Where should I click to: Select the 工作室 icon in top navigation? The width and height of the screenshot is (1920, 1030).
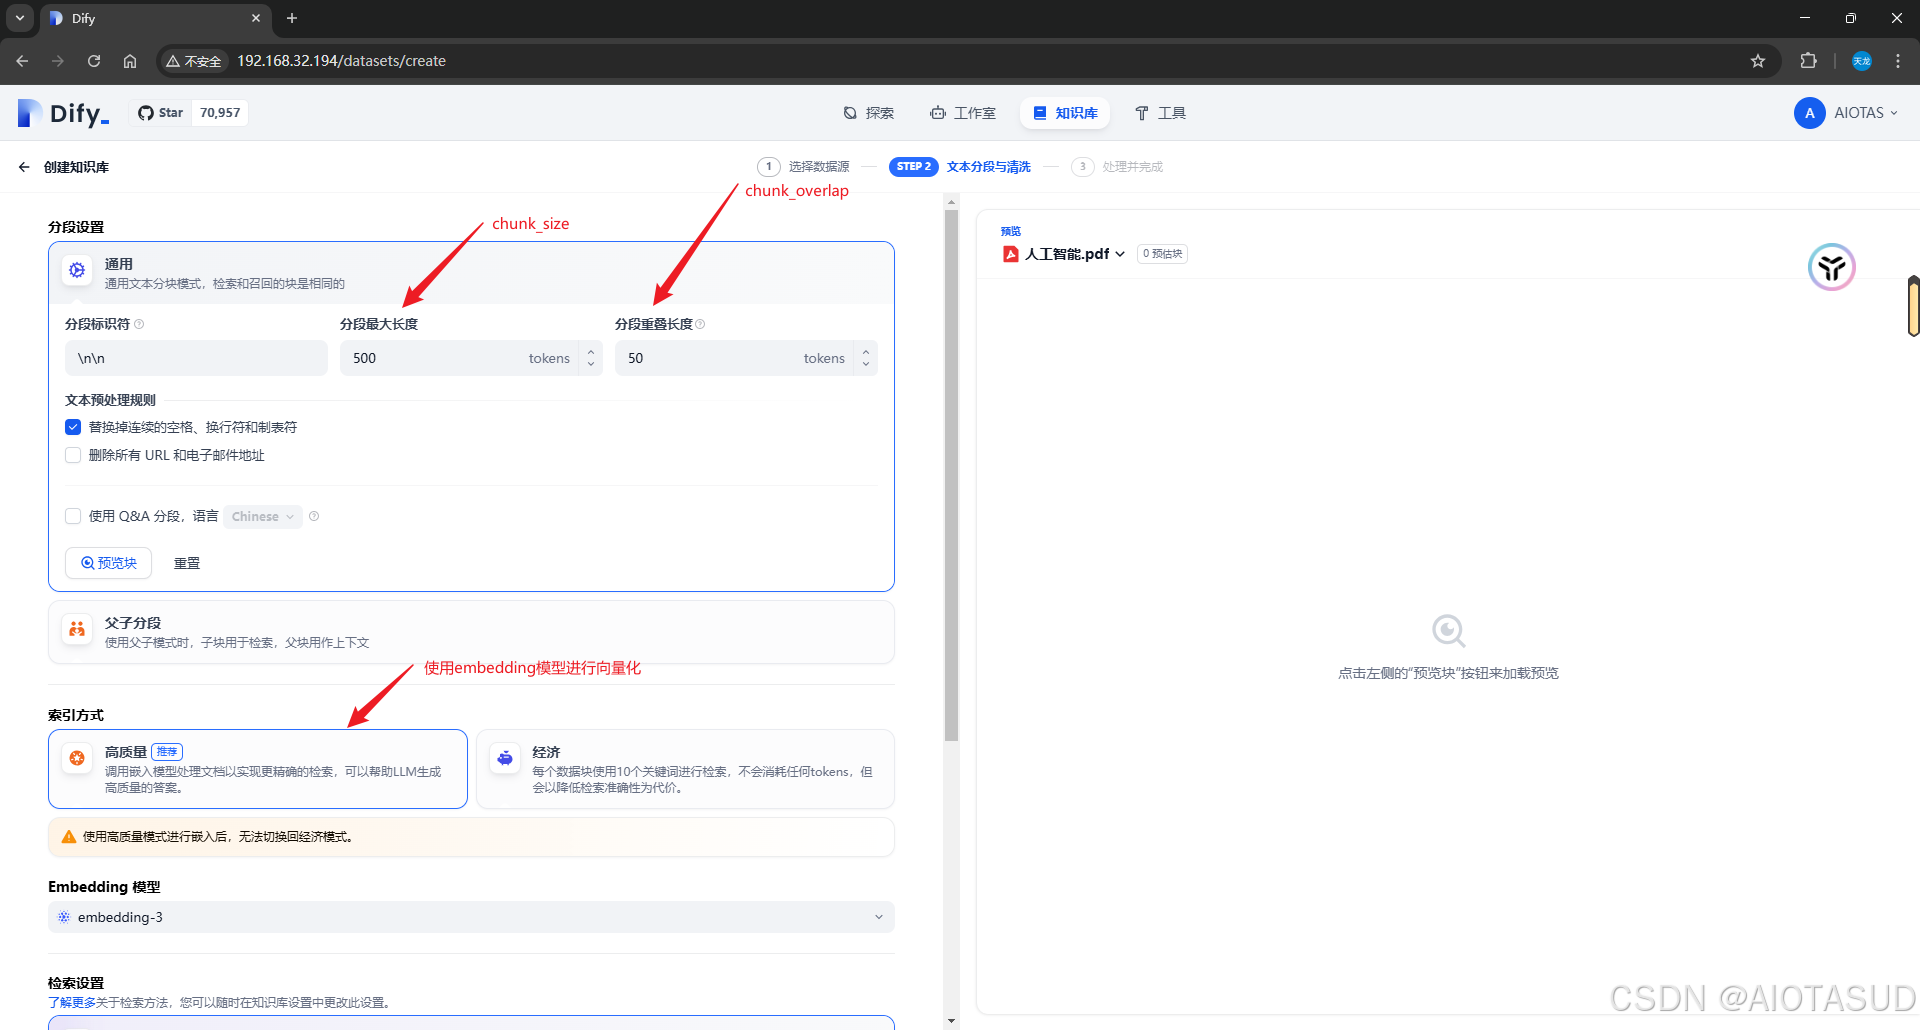[x=938, y=113]
